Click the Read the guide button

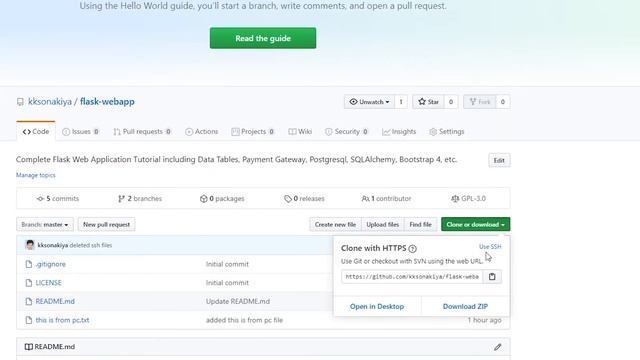click(263, 38)
